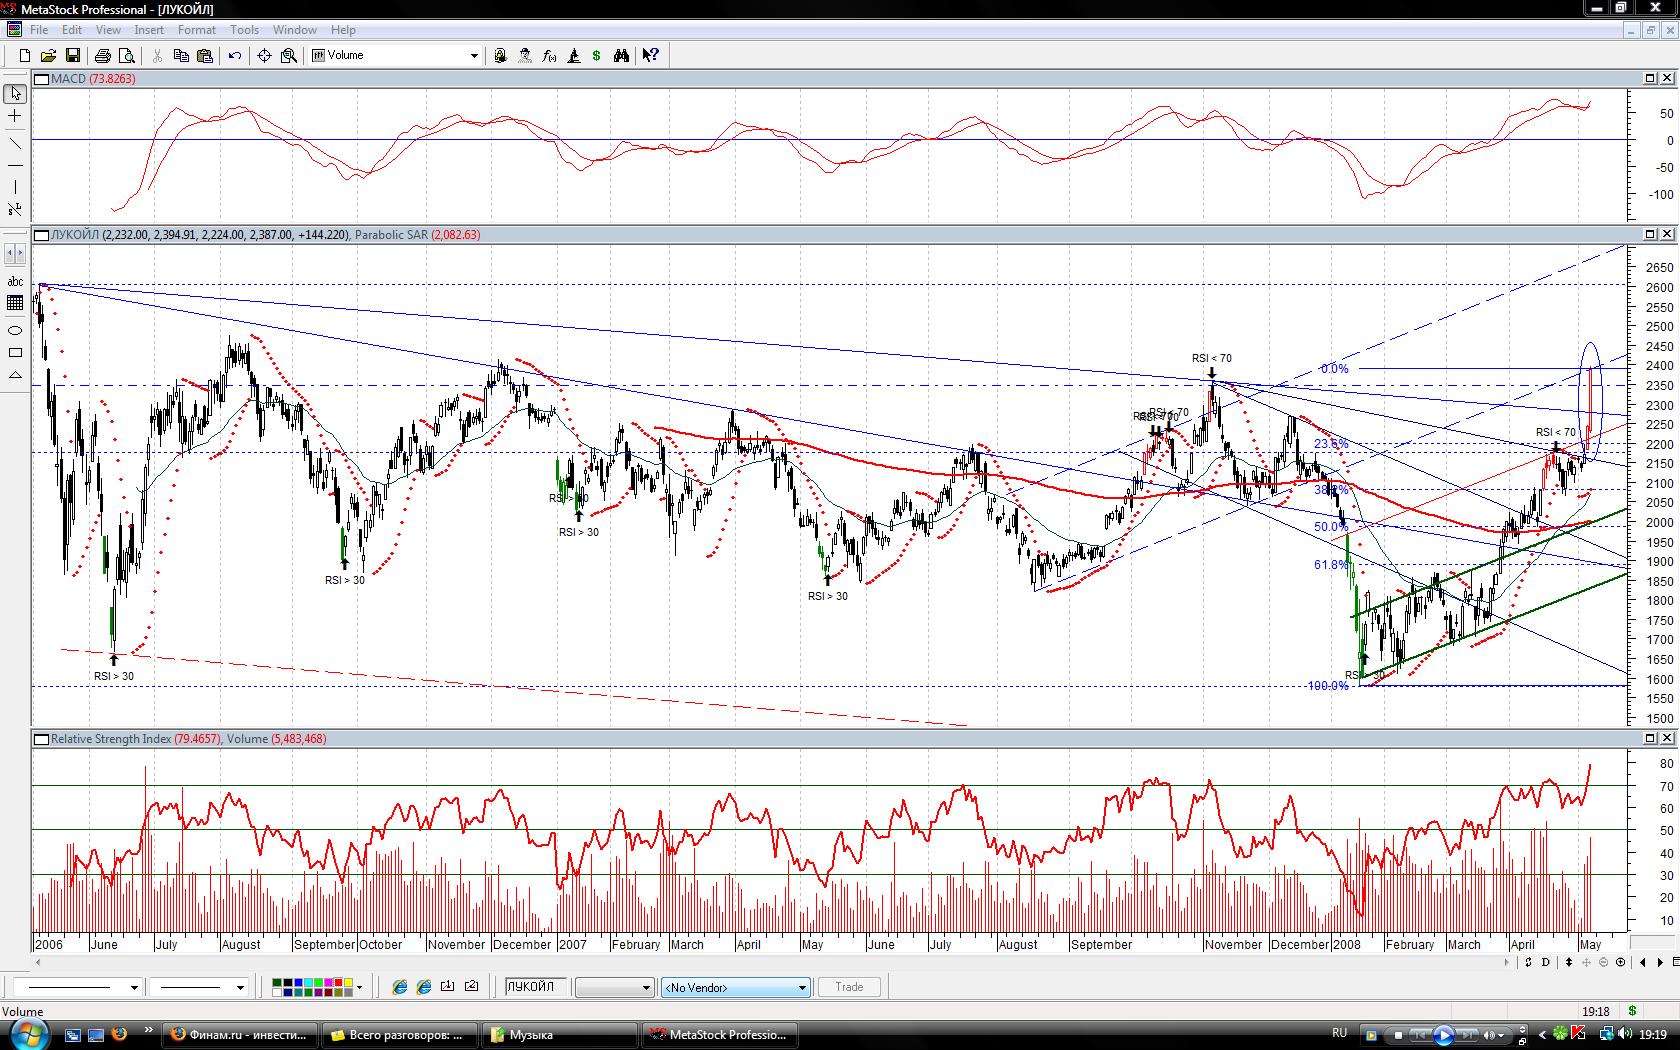Open the No Vendor dropdown
Screen dimensions: 1680x1050
pyautogui.click(x=801, y=988)
